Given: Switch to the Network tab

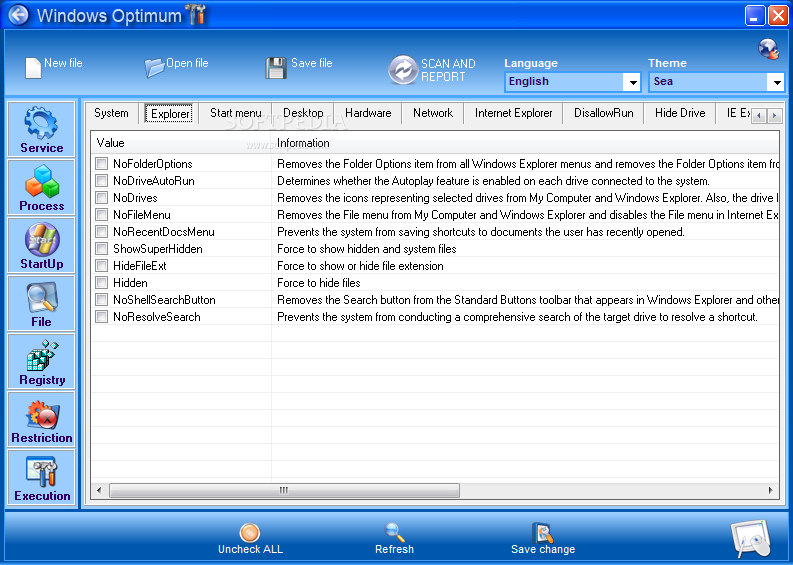Looking at the screenshot, I should (433, 113).
